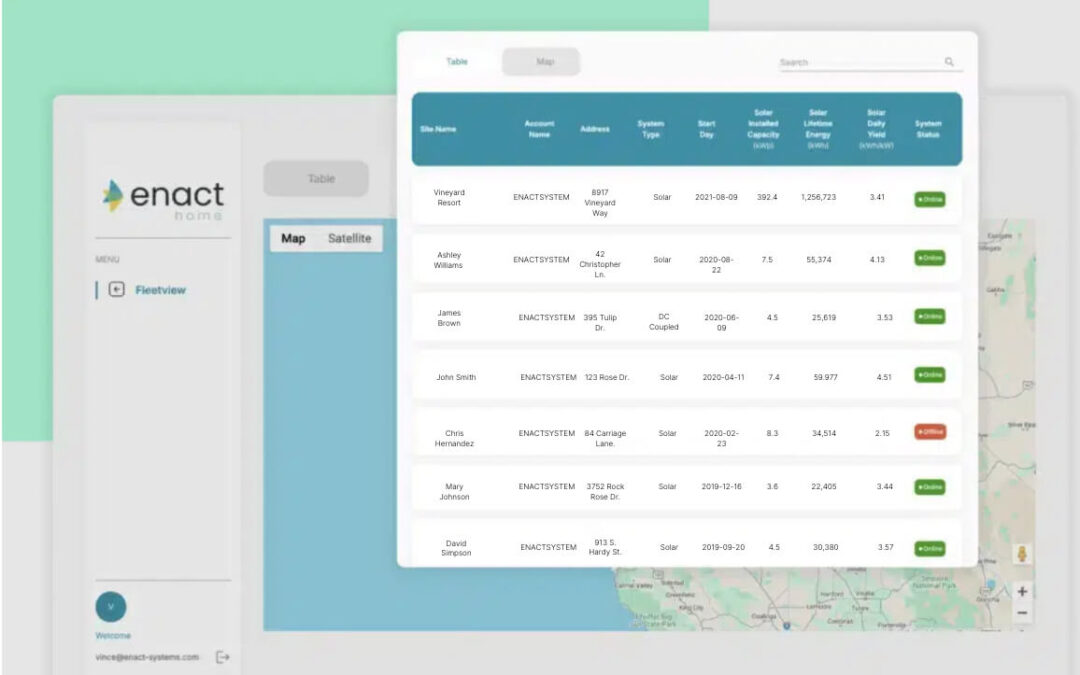Click the back-arrow icon next to Fleetview
This screenshot has height=675, width=1080.
point(117,290)
